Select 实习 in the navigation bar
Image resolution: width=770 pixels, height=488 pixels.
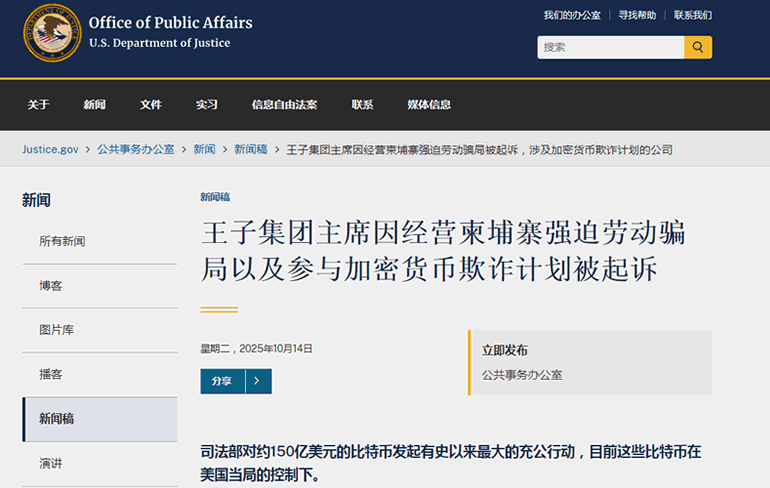[x=207, y=105]
